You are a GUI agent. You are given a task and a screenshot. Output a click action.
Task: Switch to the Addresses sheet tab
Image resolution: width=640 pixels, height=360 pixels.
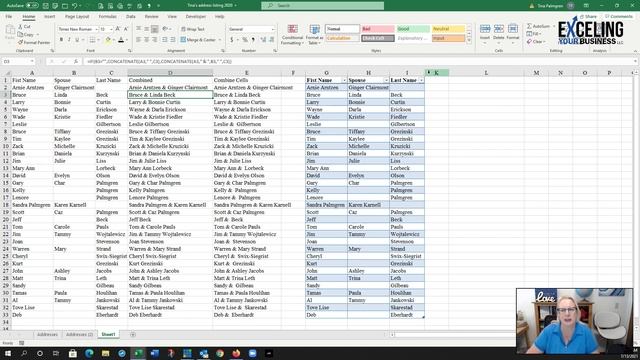[47, 334]
